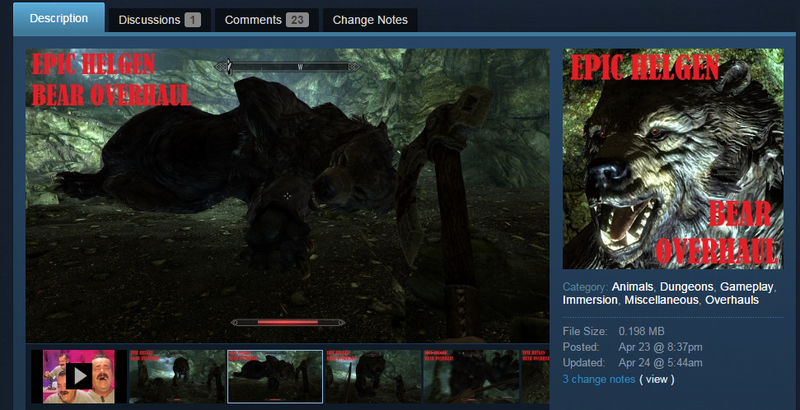Open the Immersion category link
Image resolution: width=800 pixels, height=410 pixels.
pyautogui.click(x=590, y=300)
